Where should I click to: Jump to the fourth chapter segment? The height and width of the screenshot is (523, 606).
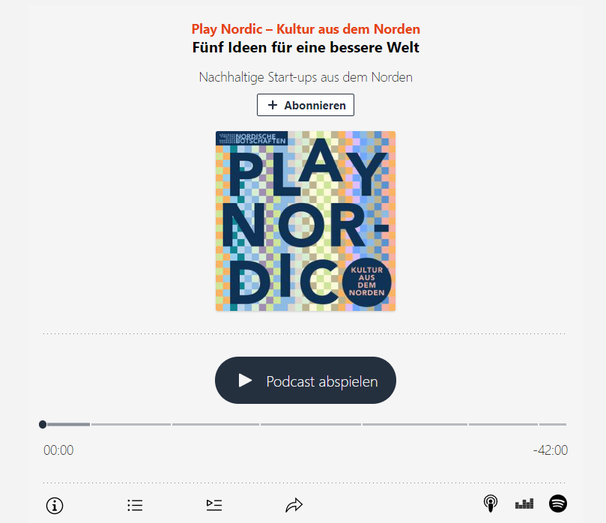click(x=311, y=424)
